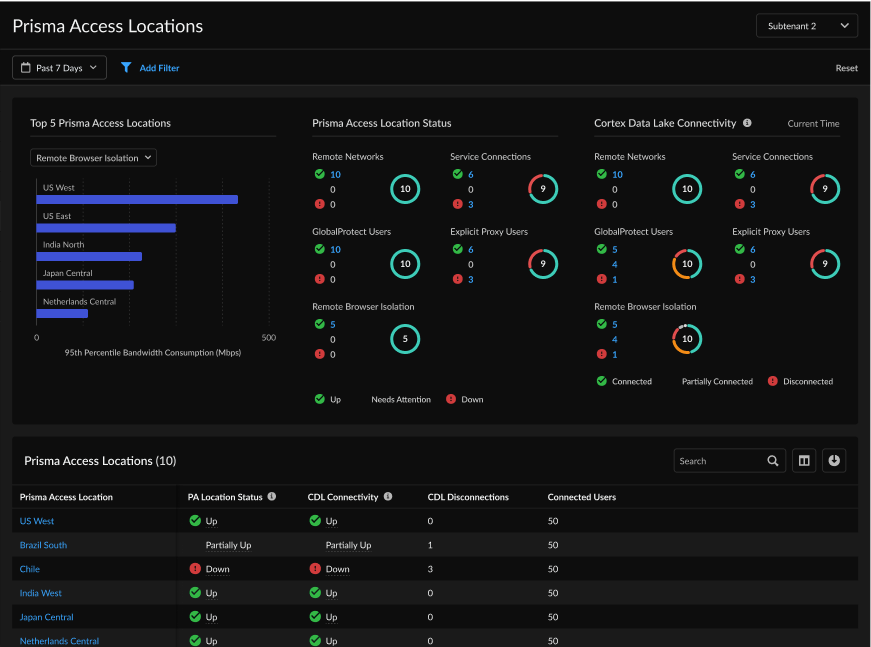Sort by CDL Disconnections column header

tap(468, 497)
